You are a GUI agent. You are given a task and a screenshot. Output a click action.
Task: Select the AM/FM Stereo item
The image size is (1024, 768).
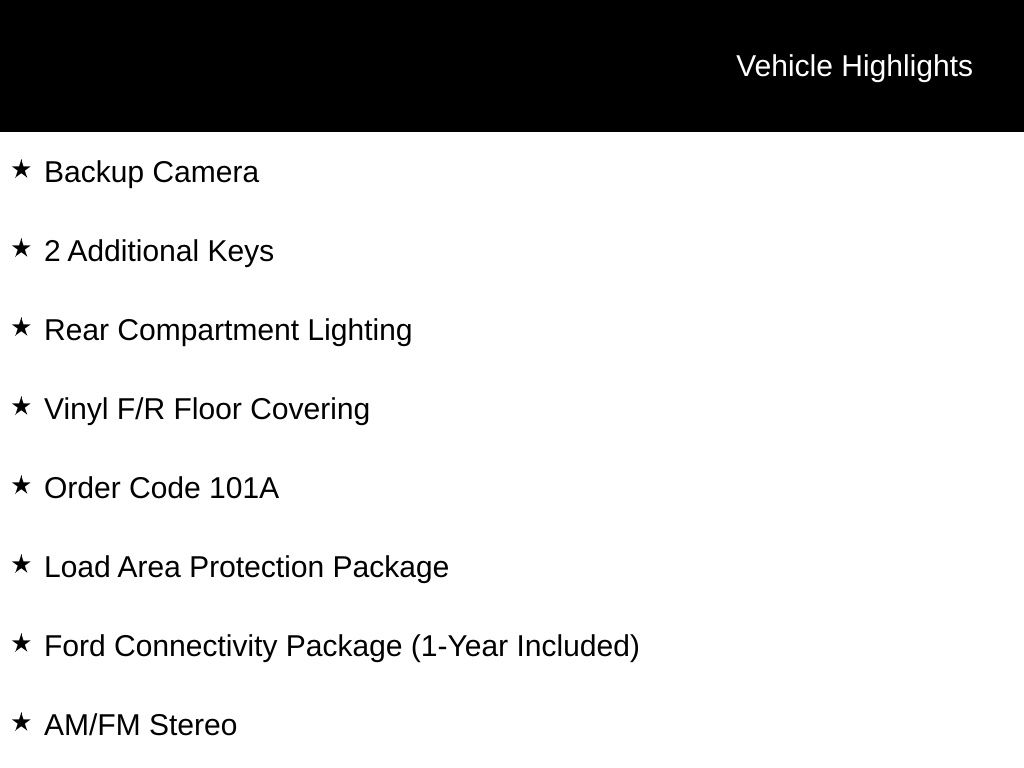click(x=140, y=726)
